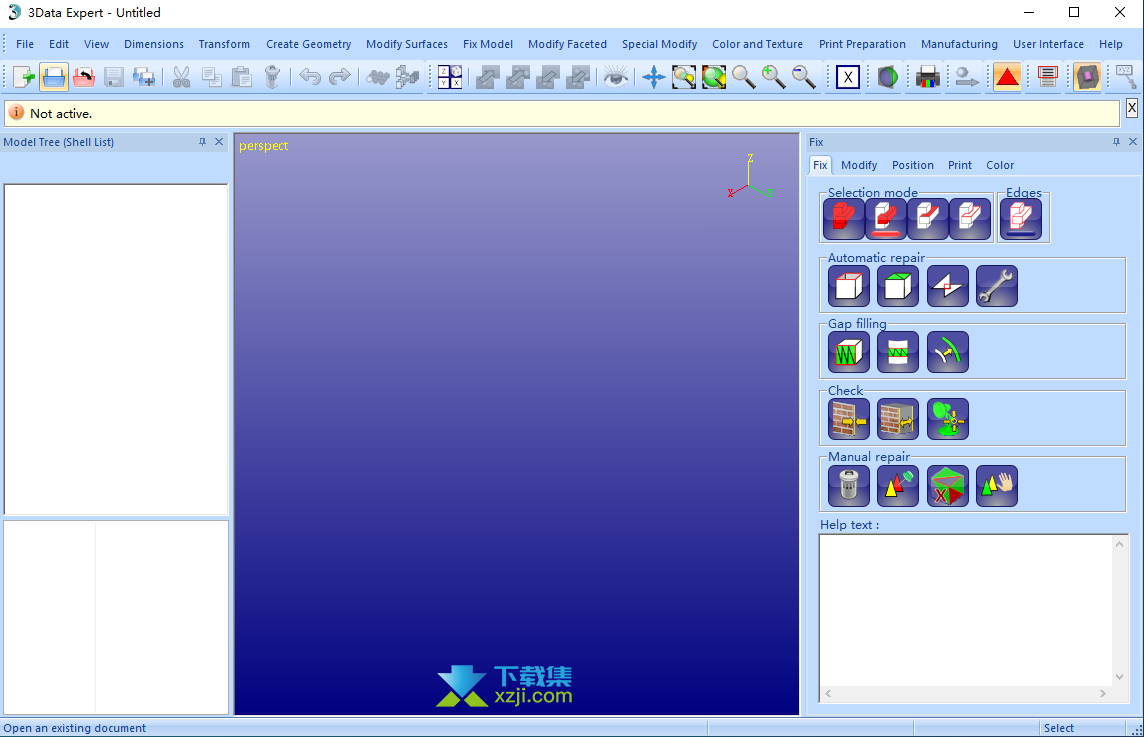Click the first Gap filling icon
Viewport: 1144px width, 737px height.
click(848, 352)
